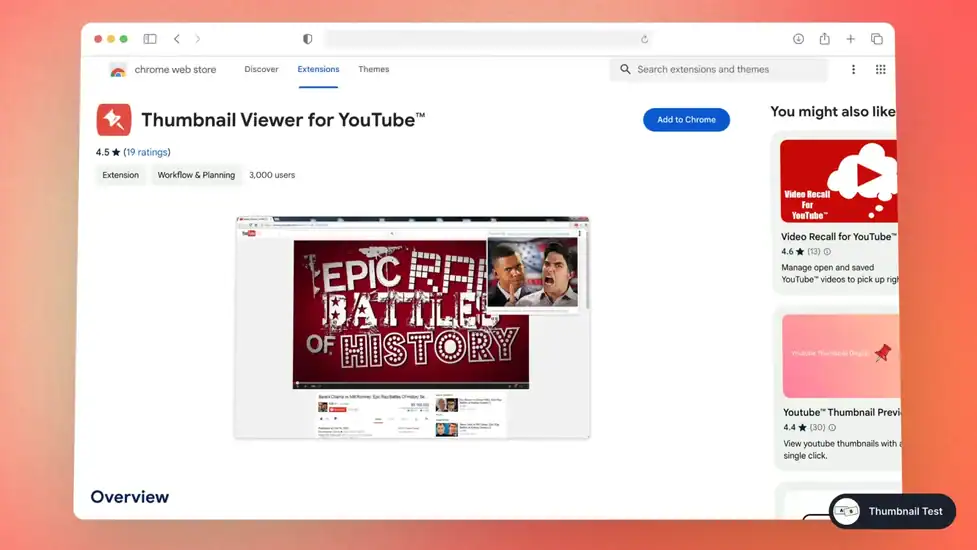
Task: Open Video Recall for YouTube thumbnail
Action: coord(838,181)
